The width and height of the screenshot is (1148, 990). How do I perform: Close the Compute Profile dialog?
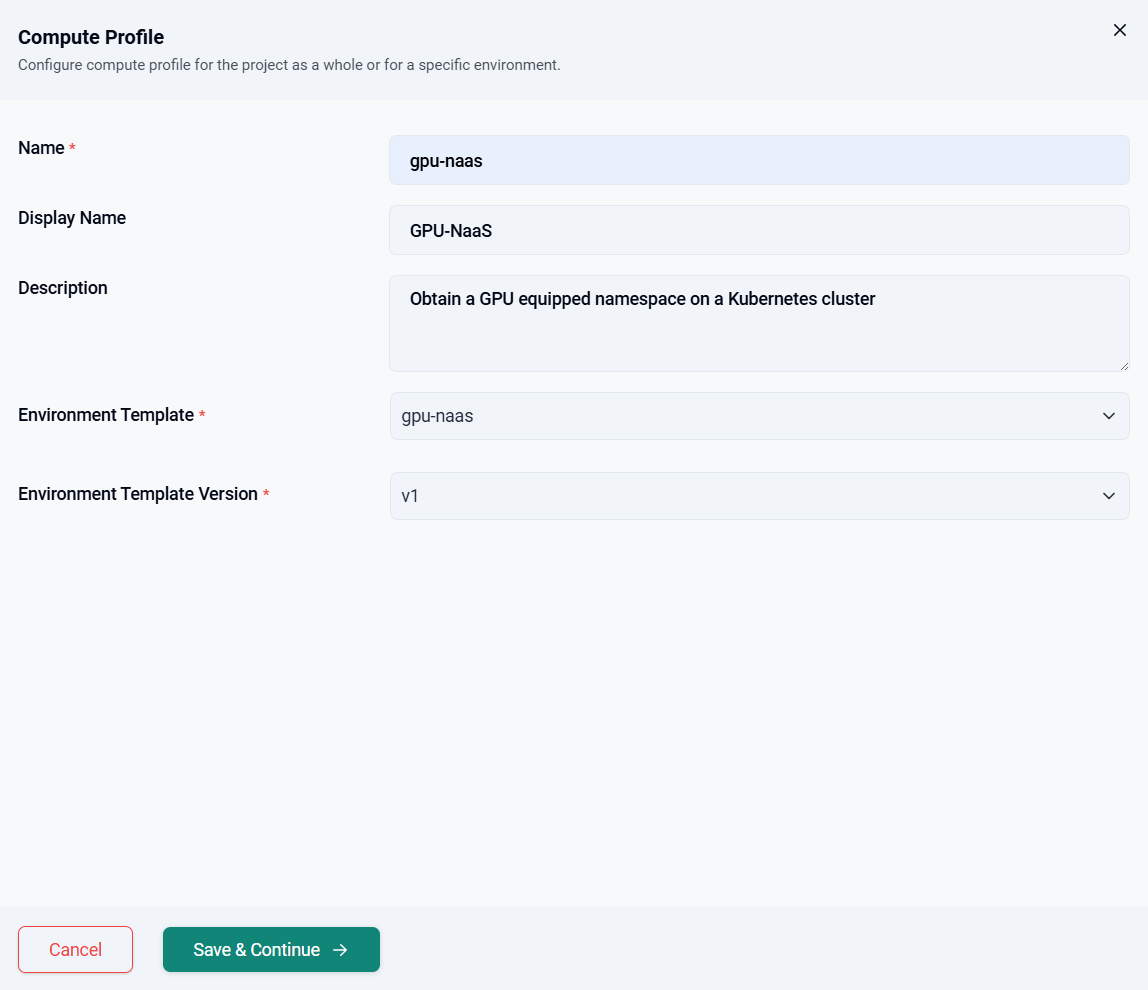pos(1119,30)
